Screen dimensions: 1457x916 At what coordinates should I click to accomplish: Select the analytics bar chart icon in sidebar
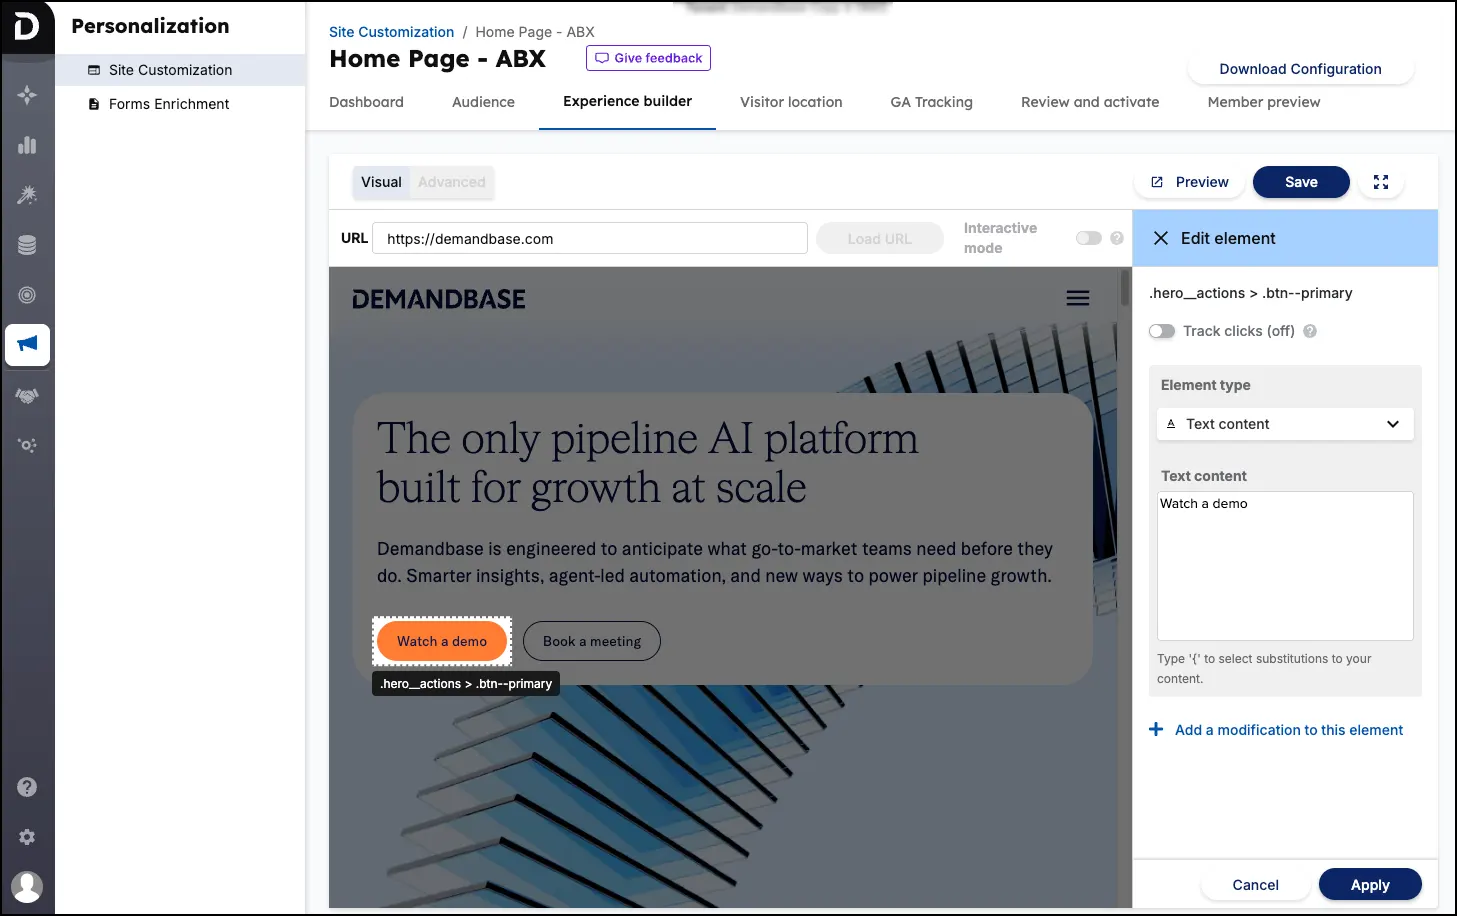[x=27, y=144]
